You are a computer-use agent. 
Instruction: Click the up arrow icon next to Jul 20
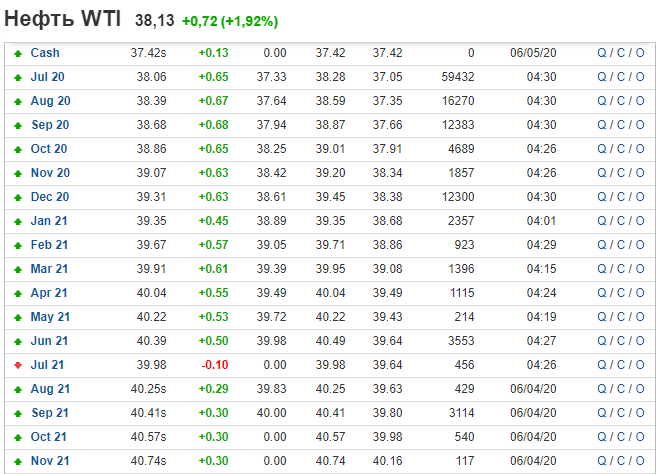click(x=18, y=77)
